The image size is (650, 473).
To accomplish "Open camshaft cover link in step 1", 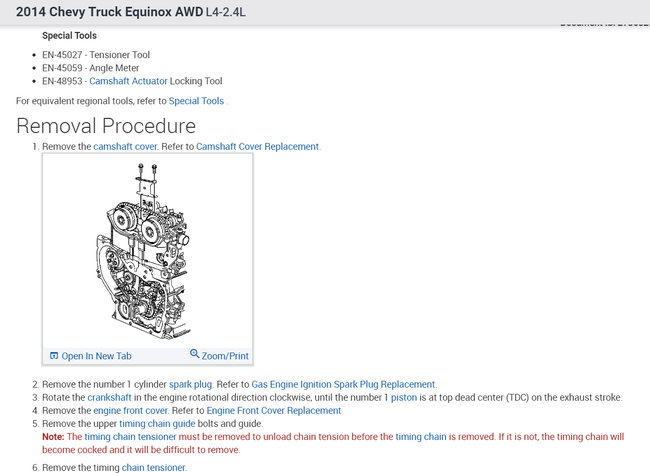I will tap(125, 146).
